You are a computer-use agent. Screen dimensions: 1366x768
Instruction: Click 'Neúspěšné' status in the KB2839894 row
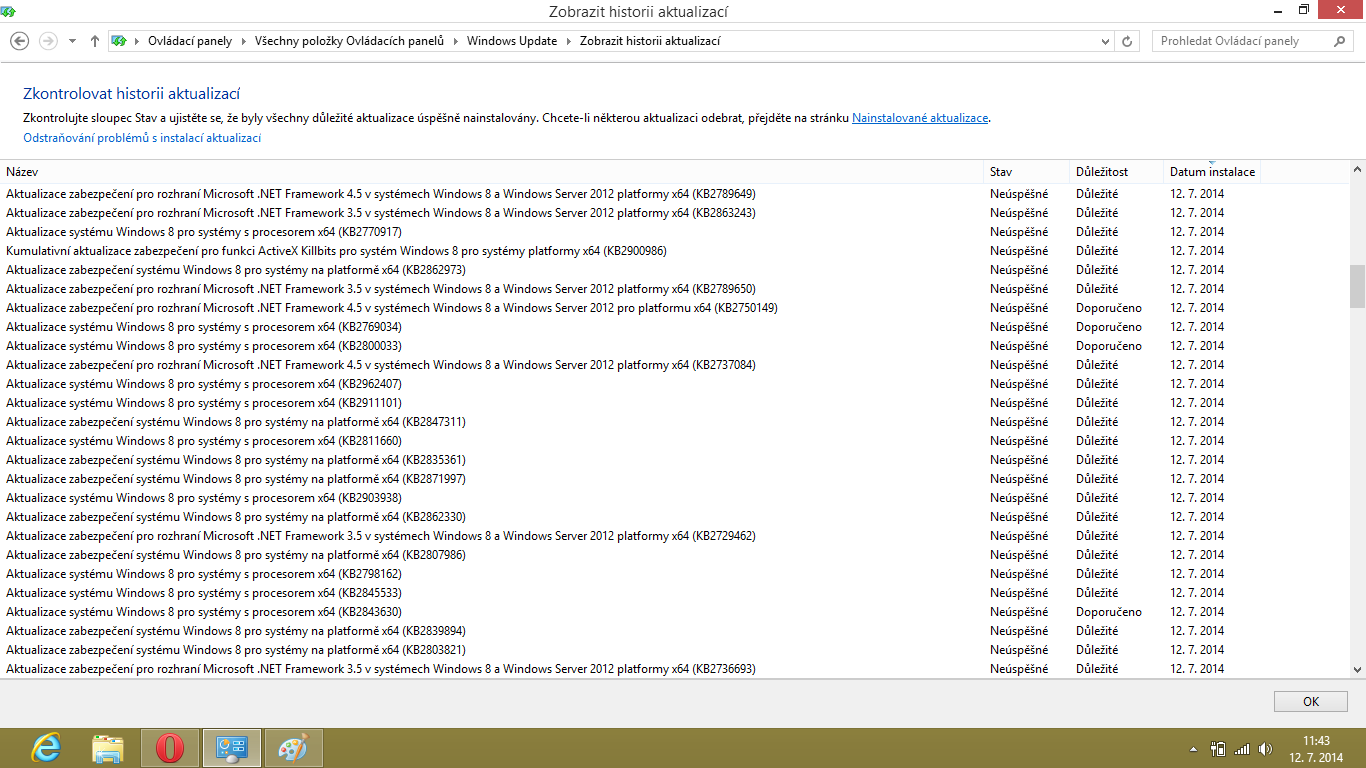pos(1019,631)
